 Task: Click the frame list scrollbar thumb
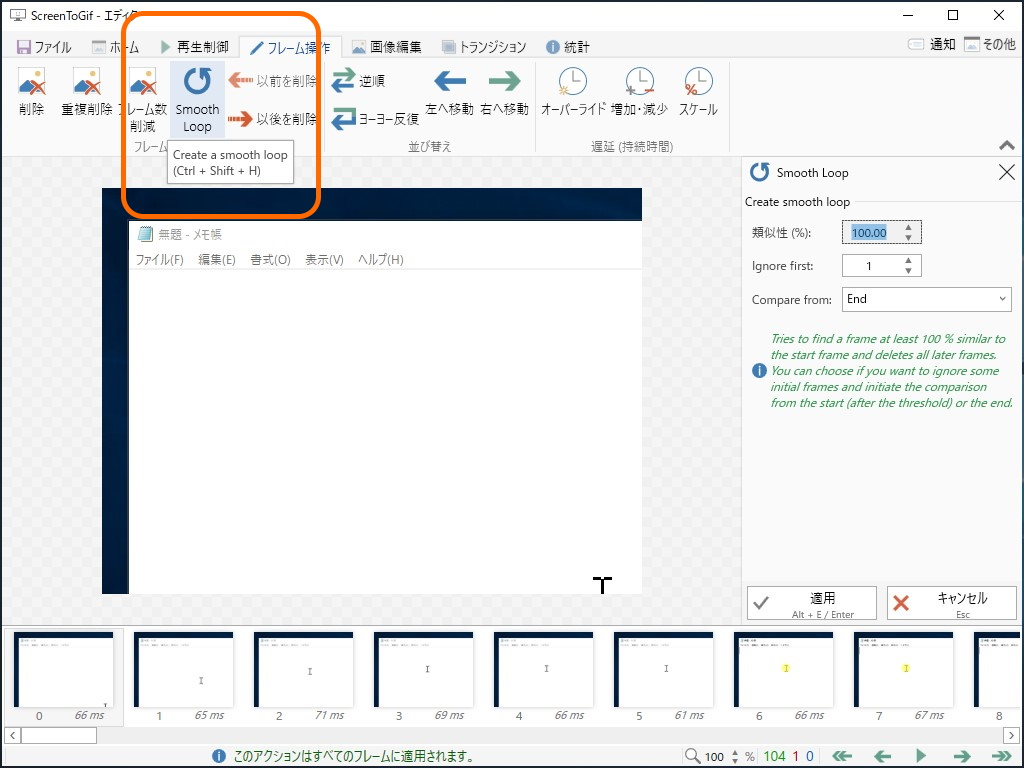click(x=59, y=735)
